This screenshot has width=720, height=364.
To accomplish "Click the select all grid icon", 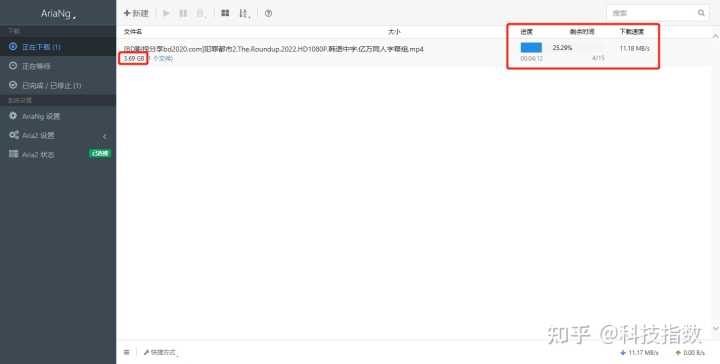I will pos(225,13).
